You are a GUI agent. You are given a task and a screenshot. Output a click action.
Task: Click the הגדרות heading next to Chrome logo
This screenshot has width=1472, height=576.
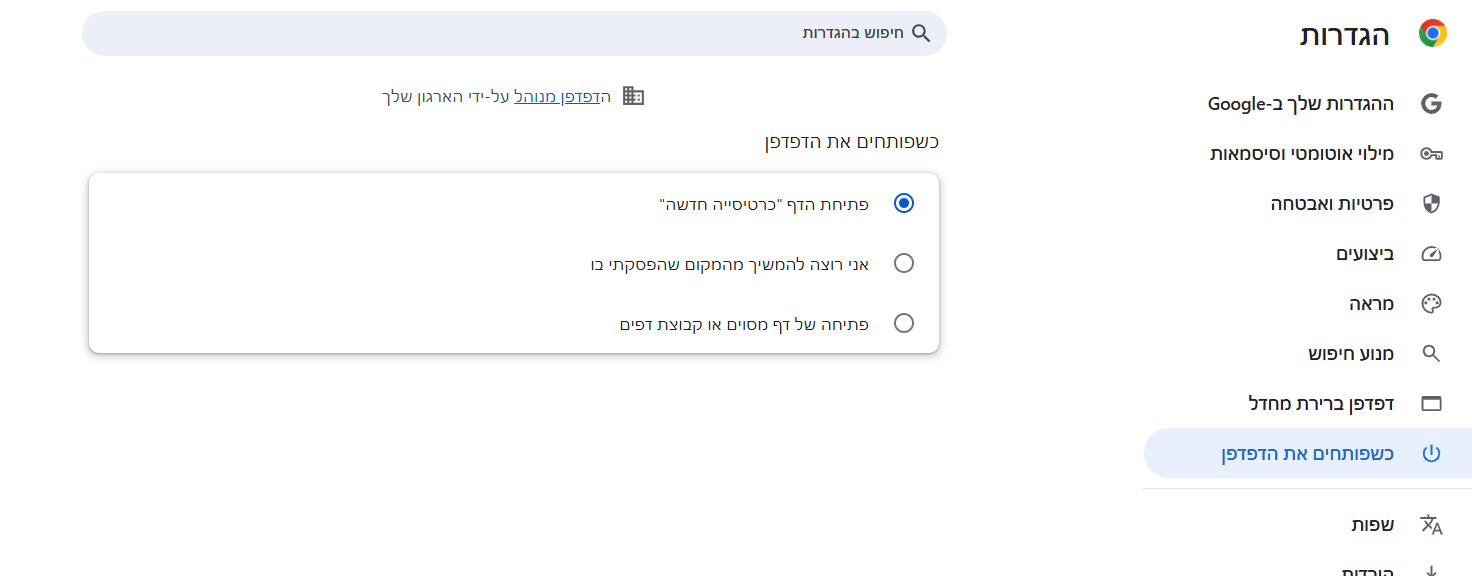(x=1361, y=34)
